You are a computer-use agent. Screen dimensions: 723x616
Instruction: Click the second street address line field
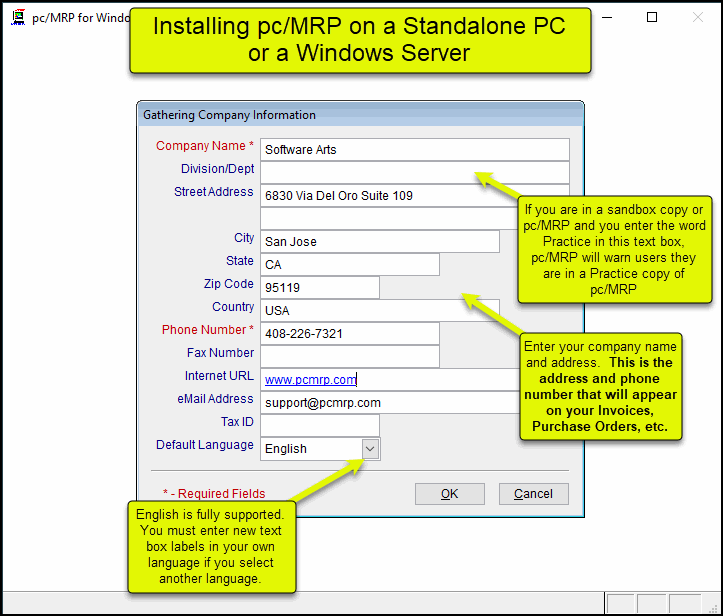(389, 219)
